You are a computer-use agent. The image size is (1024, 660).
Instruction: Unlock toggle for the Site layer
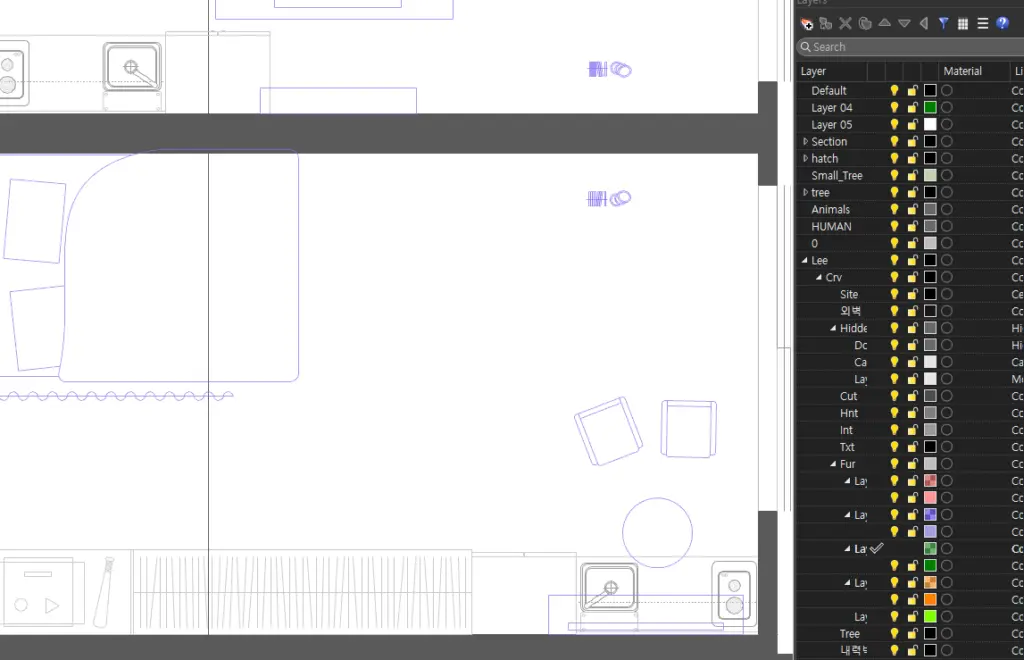(912, 294)
